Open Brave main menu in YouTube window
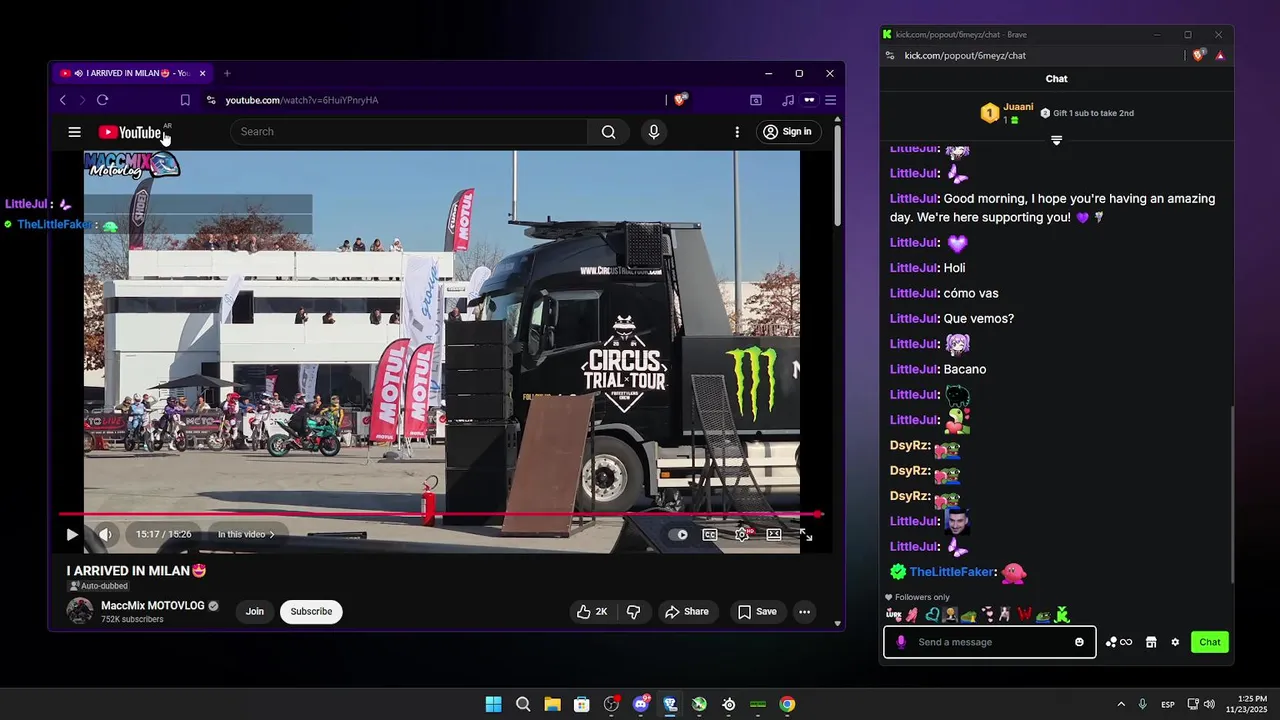Viewport: 1280px width, 720px height. click(x=830, y=100)
